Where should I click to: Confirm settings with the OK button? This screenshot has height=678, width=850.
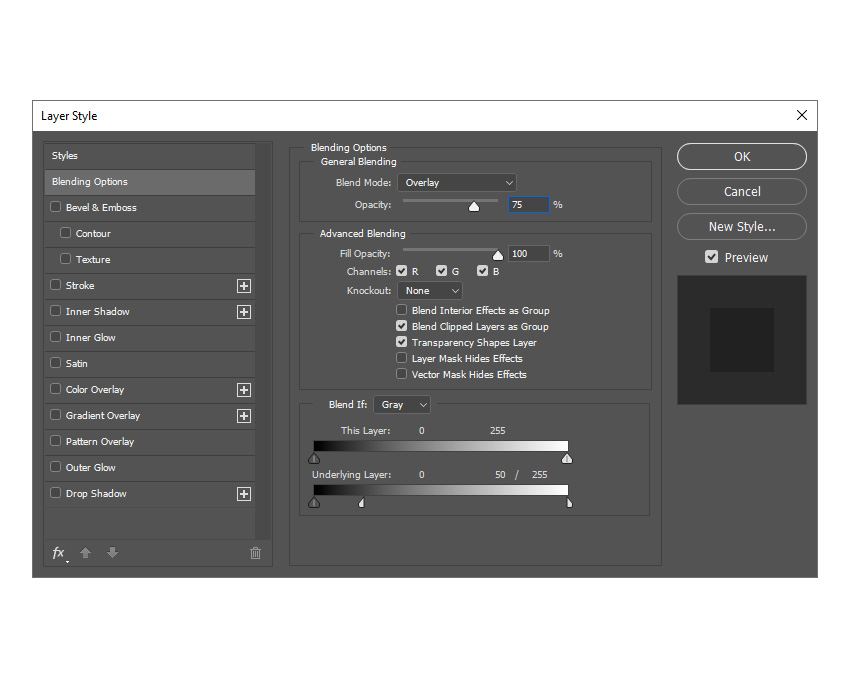pyautogui.click(x=741, y=156)
